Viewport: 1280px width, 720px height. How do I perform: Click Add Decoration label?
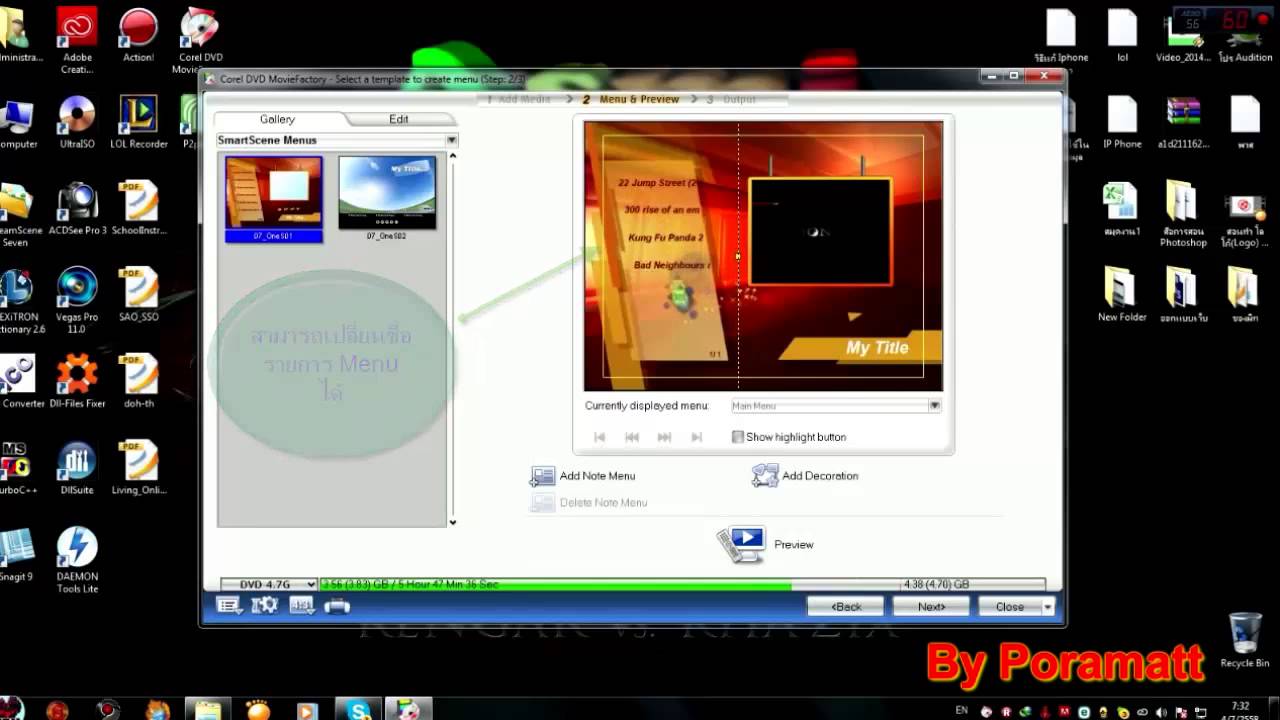point(820,476)
